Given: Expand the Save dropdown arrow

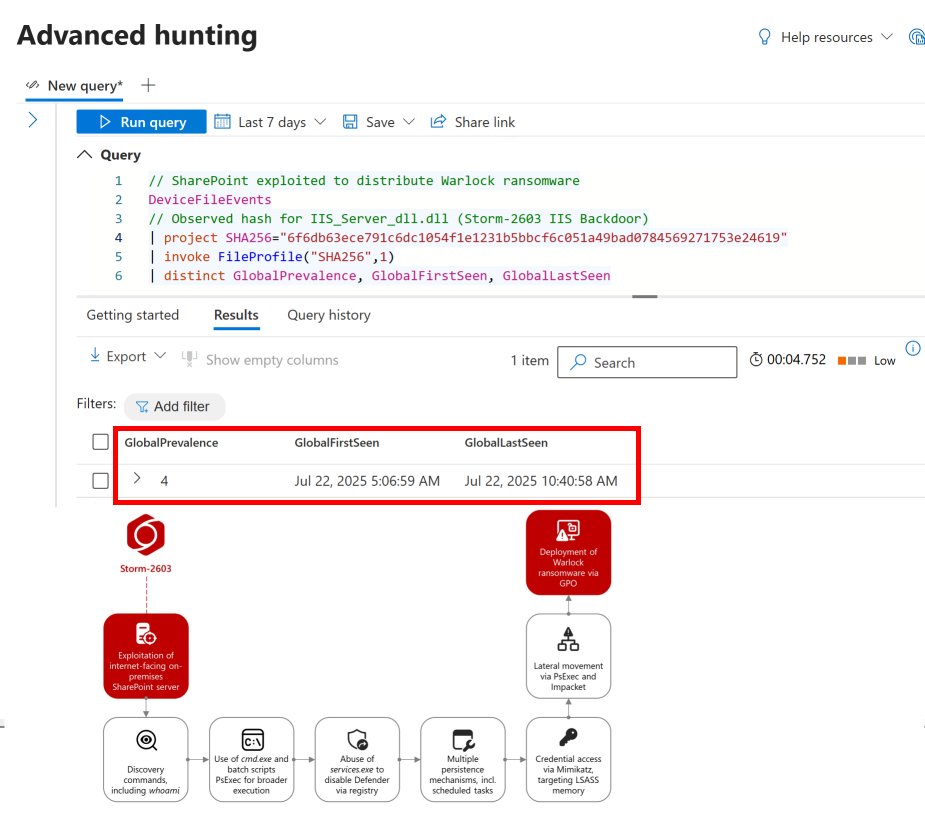Looking at the screenshot, I should point(409,122).
